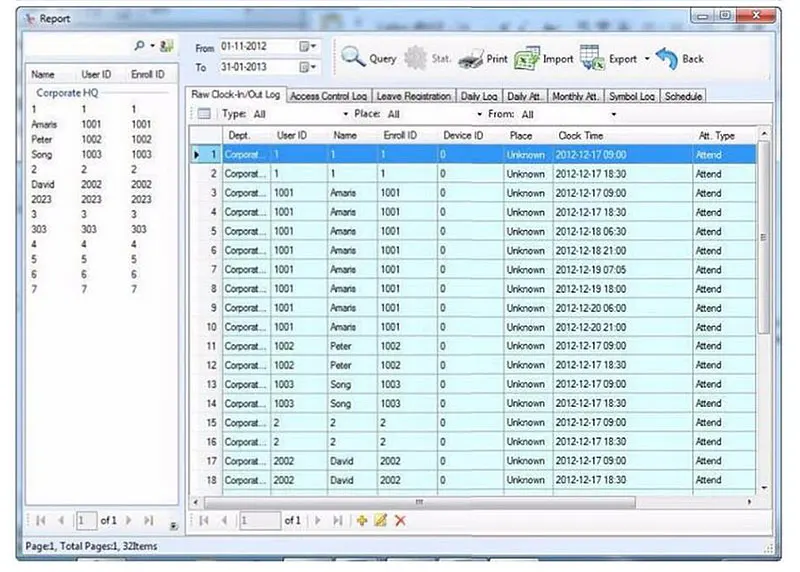Select user Amaris in the user list
This screenshot has width=800, height=572.
(x=101, y=125)
